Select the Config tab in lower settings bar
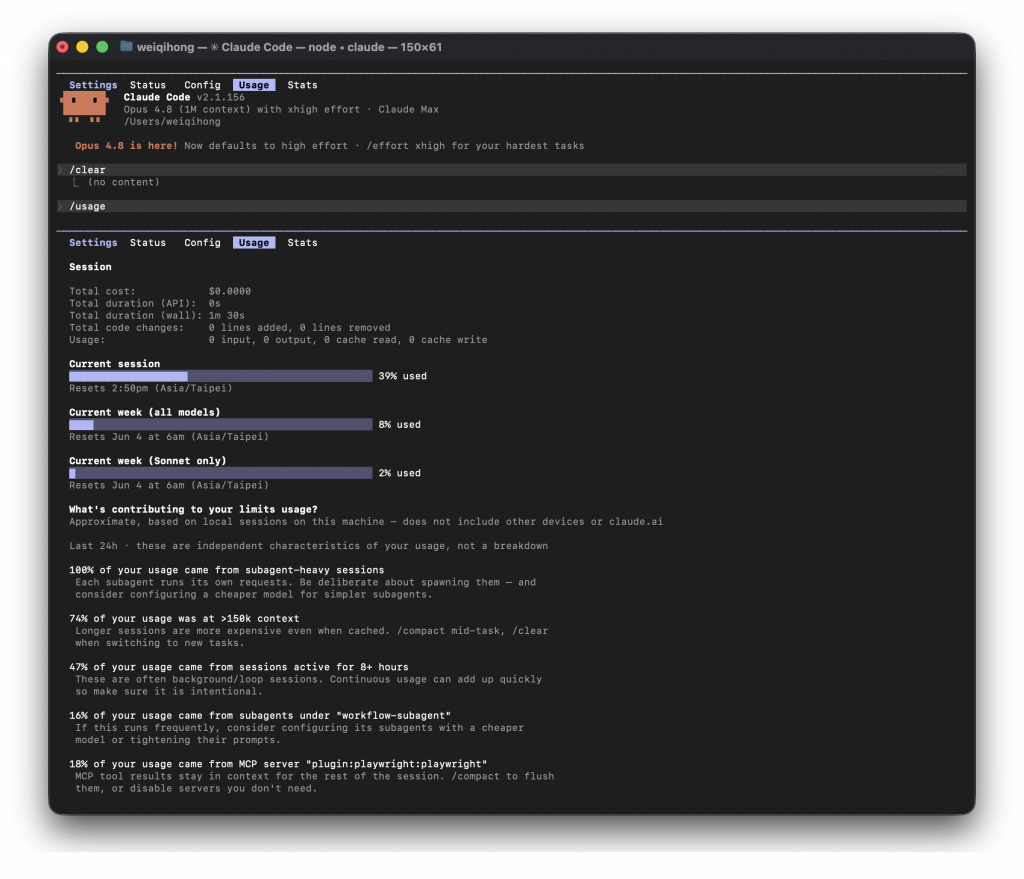This screenshot has width=1024, height=879. [202, 243]
